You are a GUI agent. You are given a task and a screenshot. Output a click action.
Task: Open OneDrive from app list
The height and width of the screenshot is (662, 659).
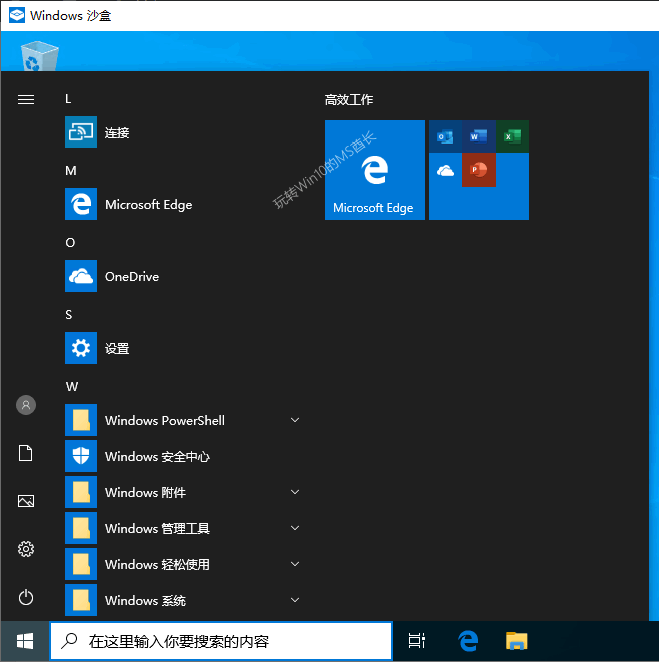pos(81,276)
